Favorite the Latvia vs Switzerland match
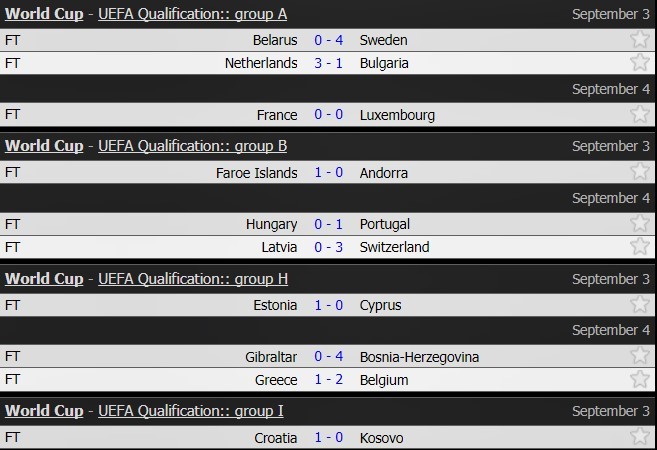 pyautogui.click(x=640, y=247)
